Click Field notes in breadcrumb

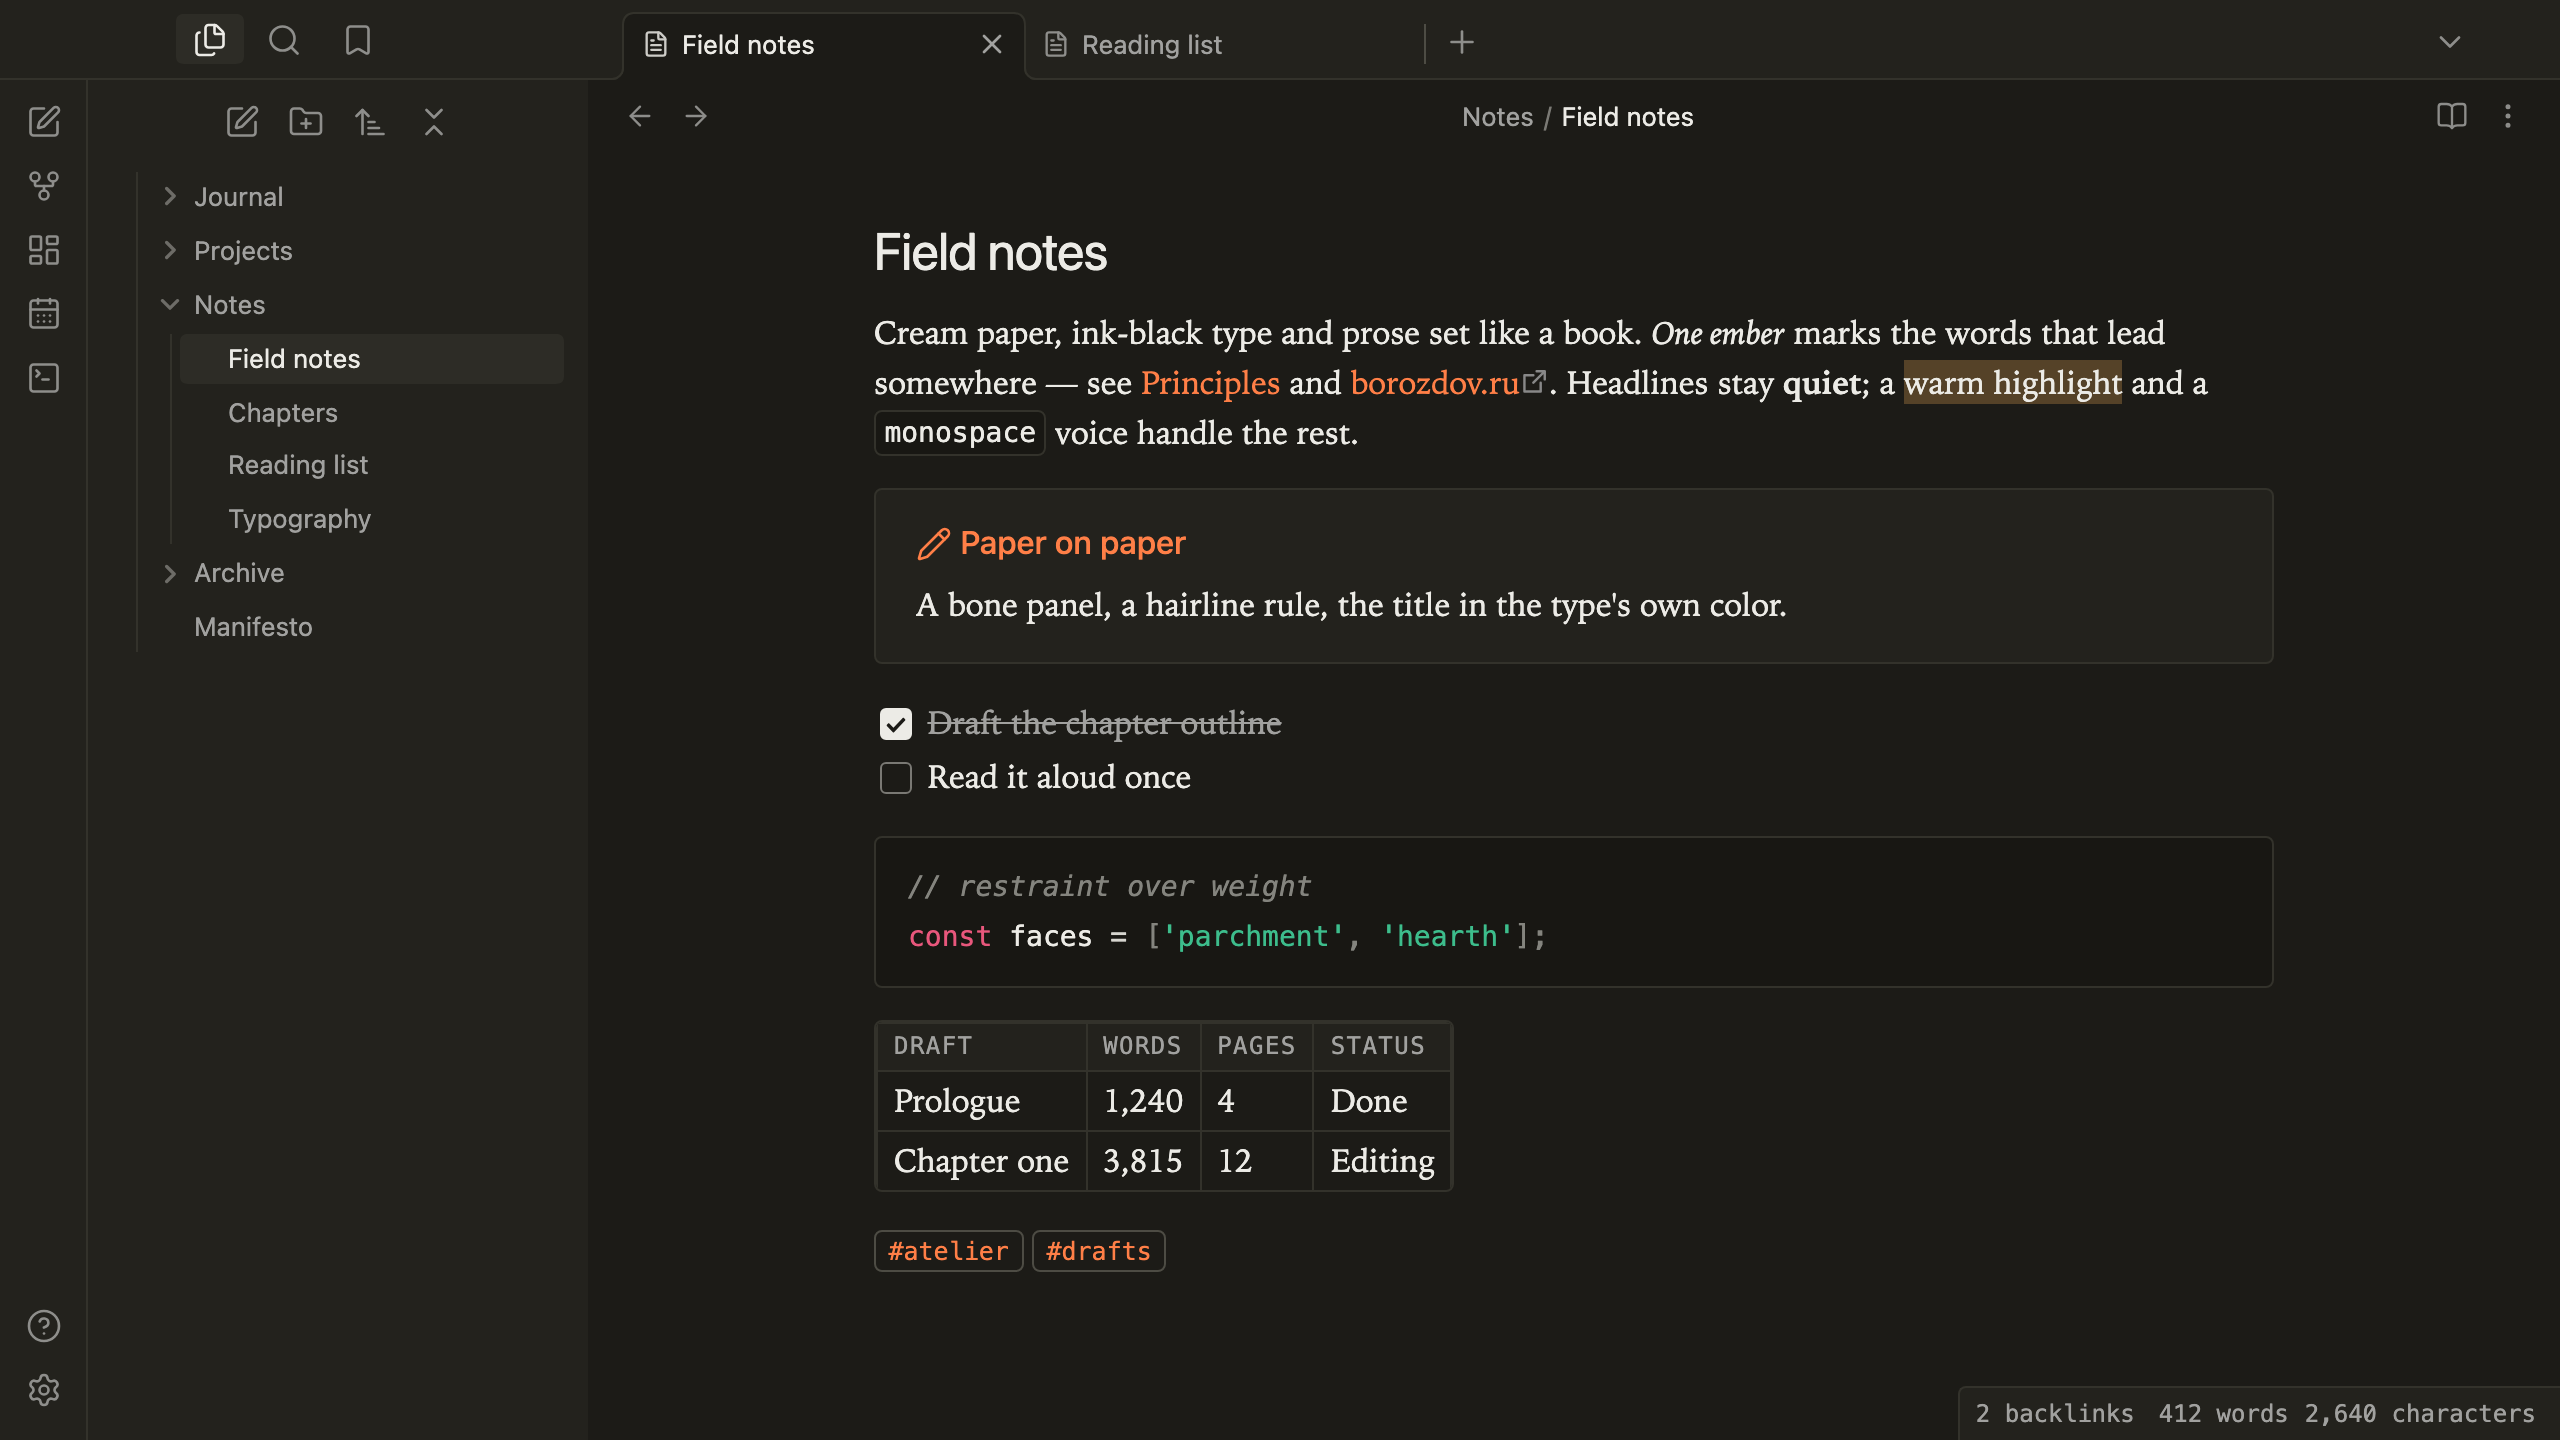(1627, 117)
